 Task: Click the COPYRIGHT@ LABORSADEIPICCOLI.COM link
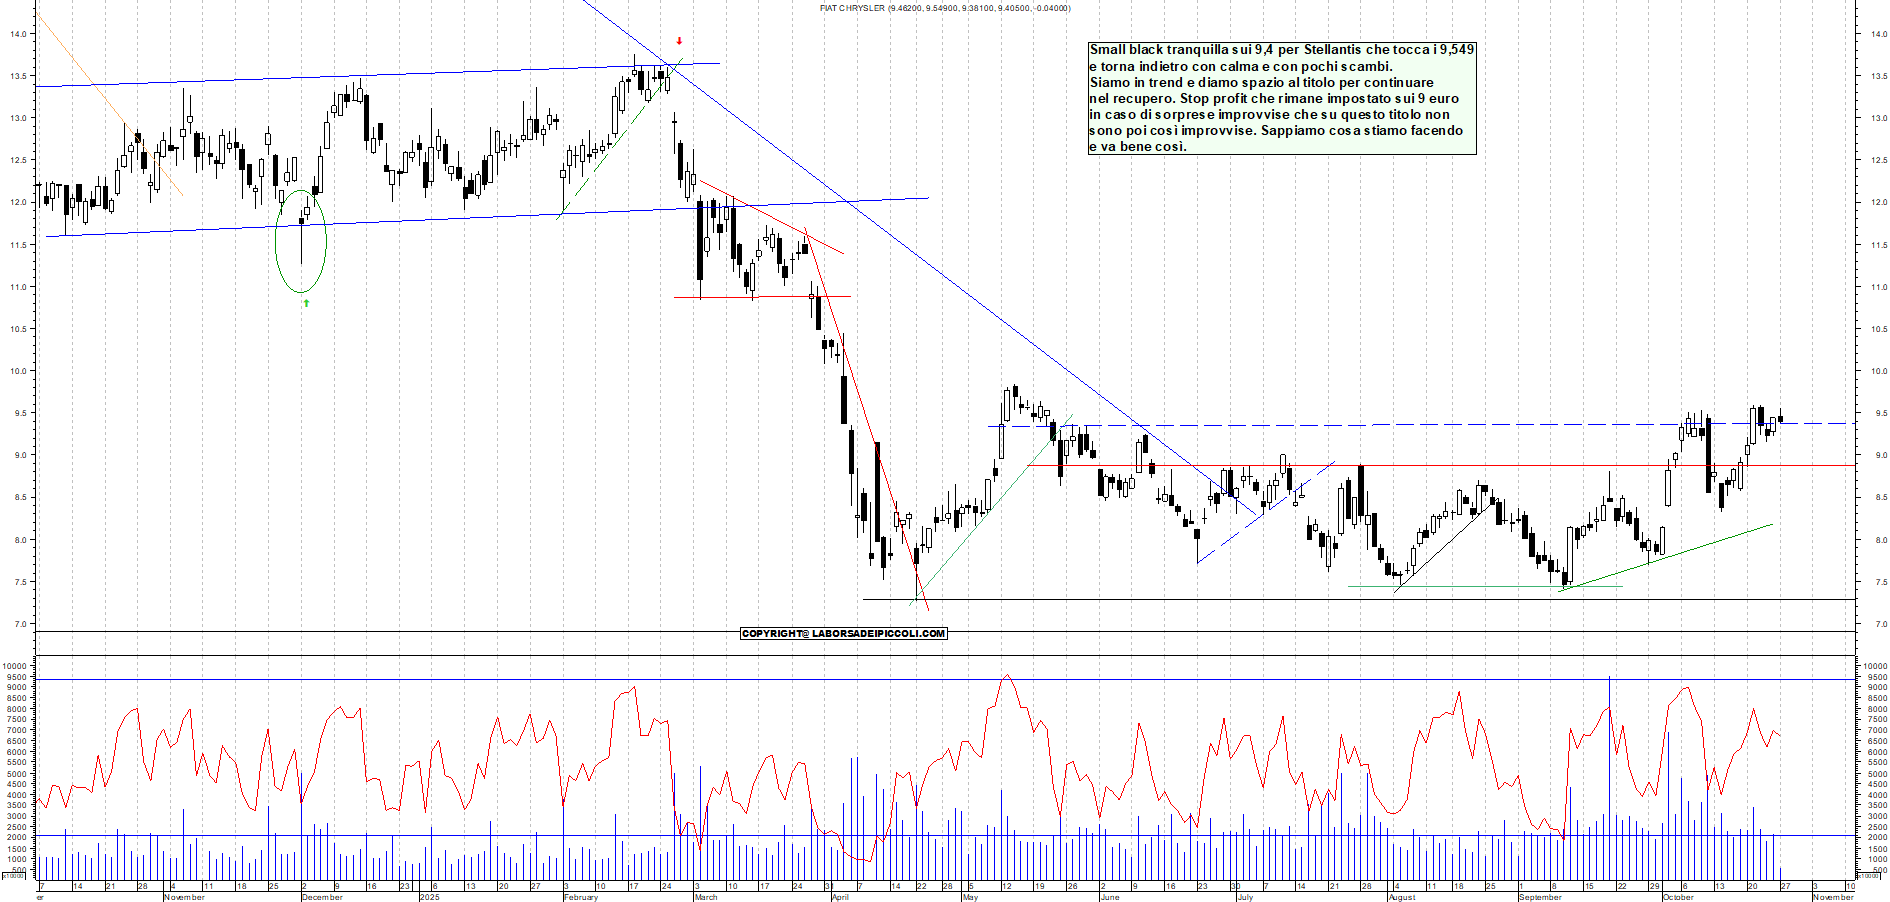pyautogui.click(x=843, y=633)
